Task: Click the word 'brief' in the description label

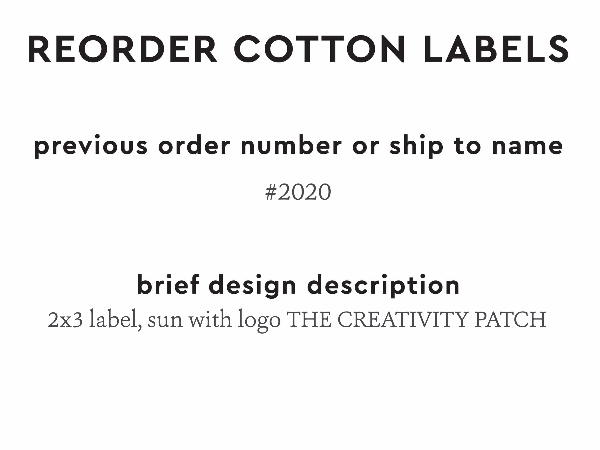Action: (x=166, y=285)
